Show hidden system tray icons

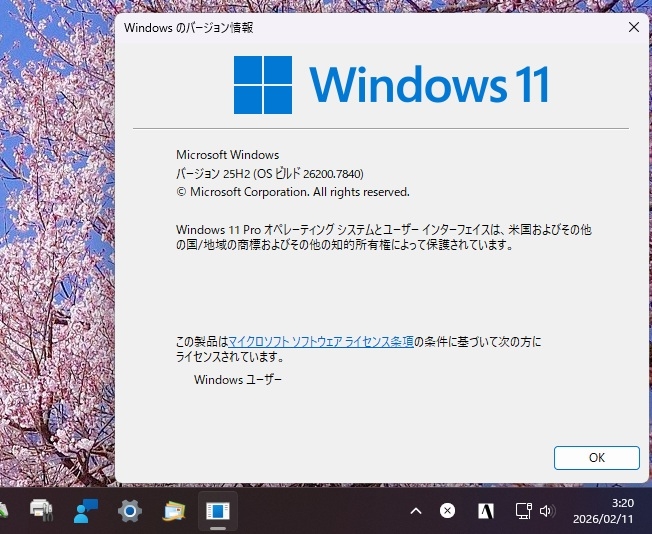416,511
